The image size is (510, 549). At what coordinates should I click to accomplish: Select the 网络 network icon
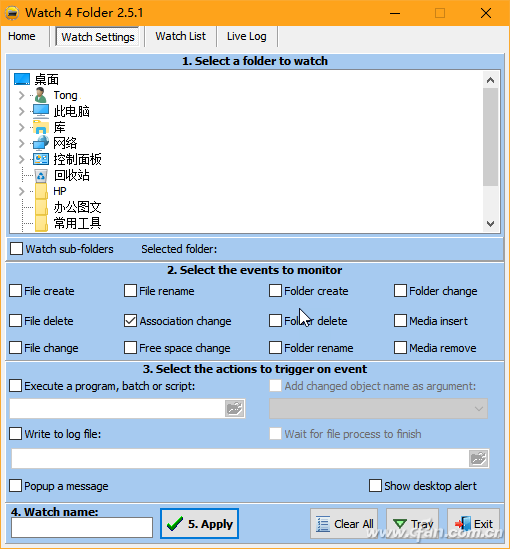coord(41,143)
